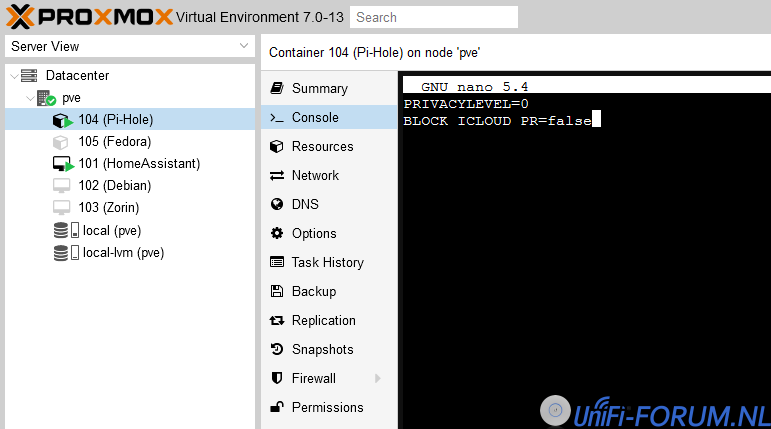This screenshot has width=771, height=429.
Task: Collapse the Datacenter tree node
Action: [x=13, y=76]
